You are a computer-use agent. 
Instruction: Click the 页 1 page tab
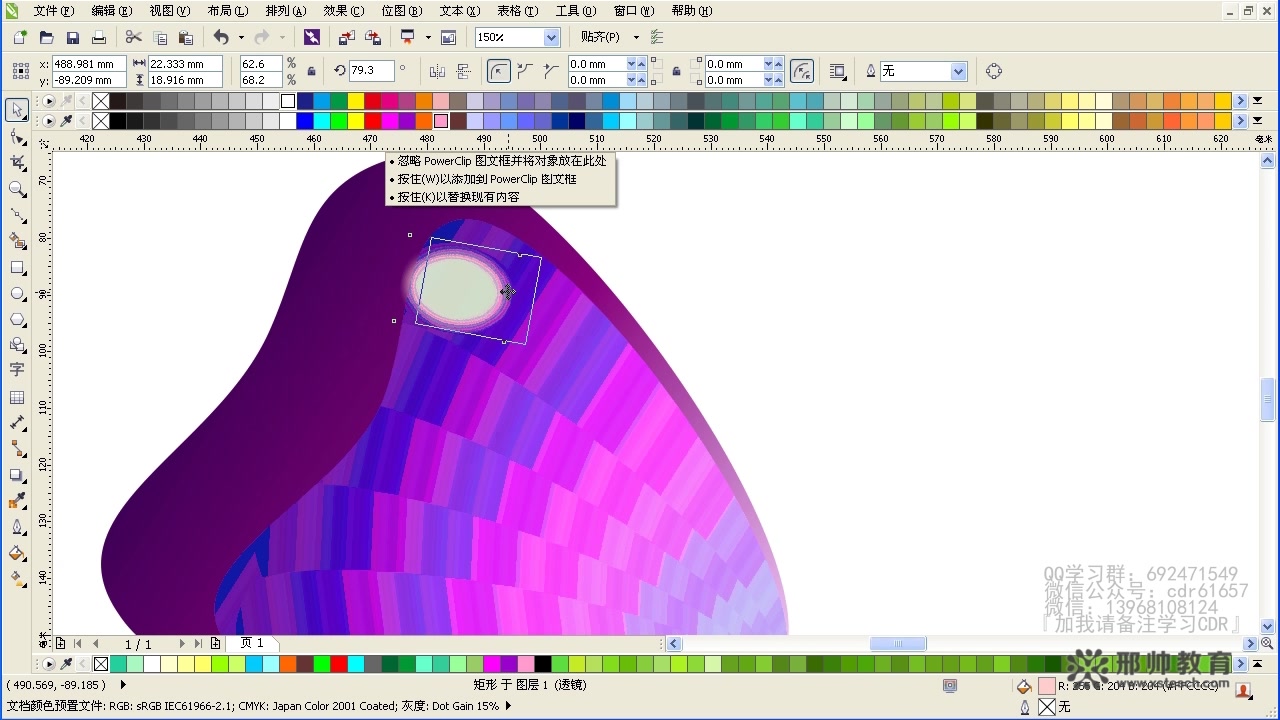point(252,643)
